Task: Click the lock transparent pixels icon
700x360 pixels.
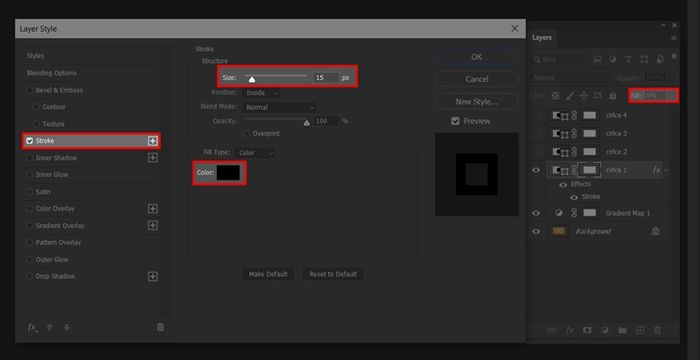Action: (555, 96)
